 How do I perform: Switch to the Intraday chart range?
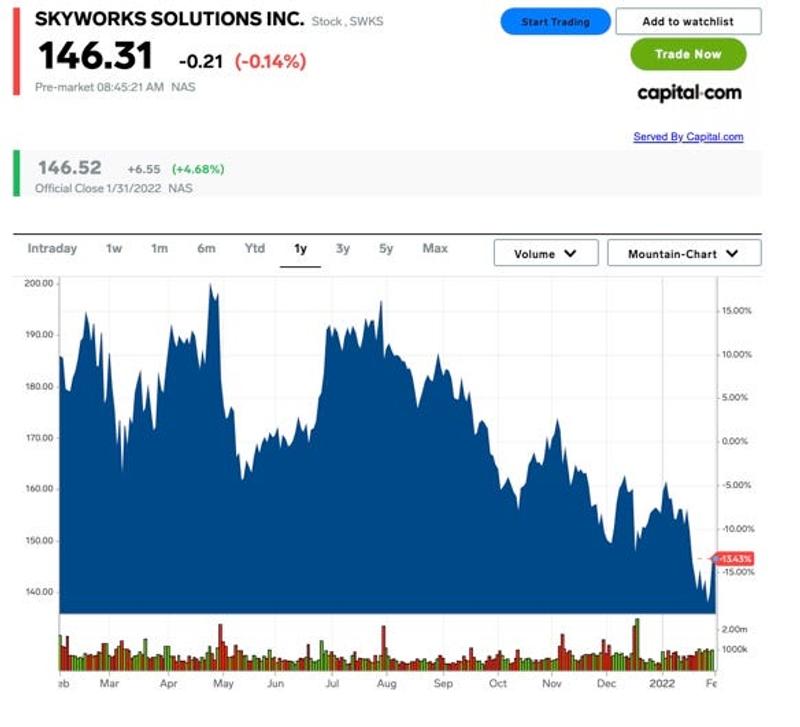[52, 248]
